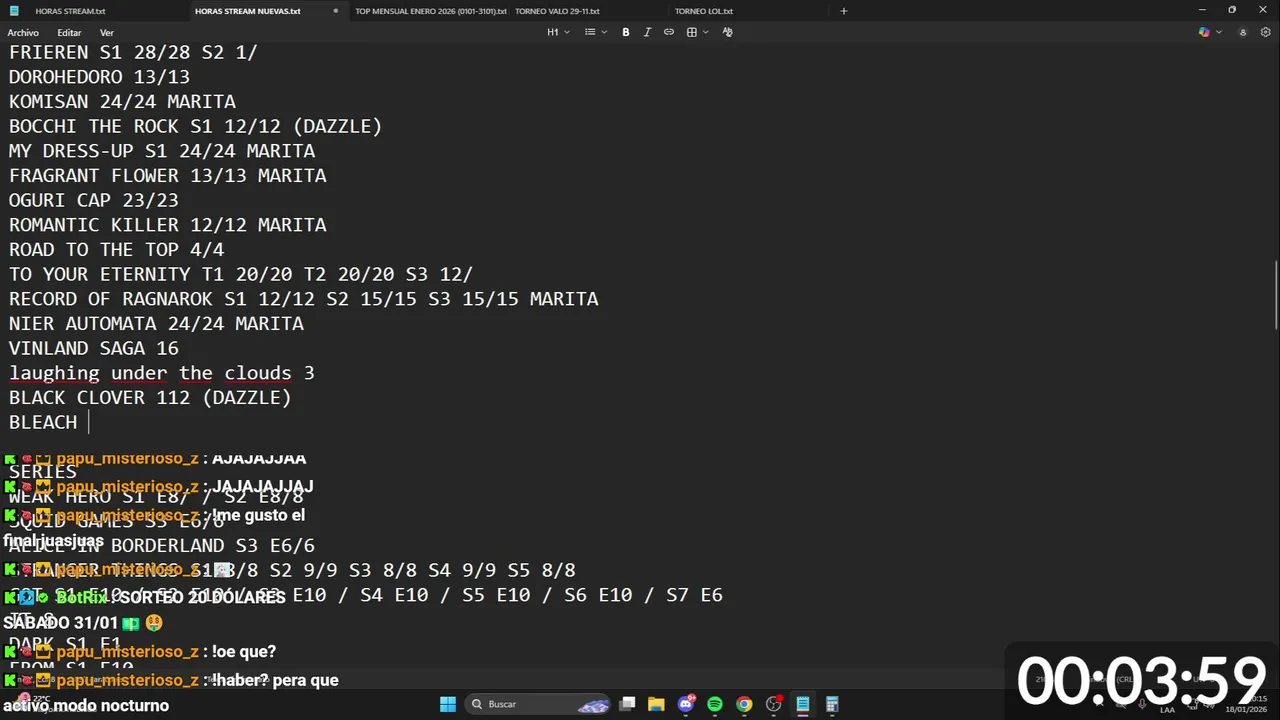Open Task View on the taskbar
This screenshot has width=1280, height=720.
click(x=627, y=704)
